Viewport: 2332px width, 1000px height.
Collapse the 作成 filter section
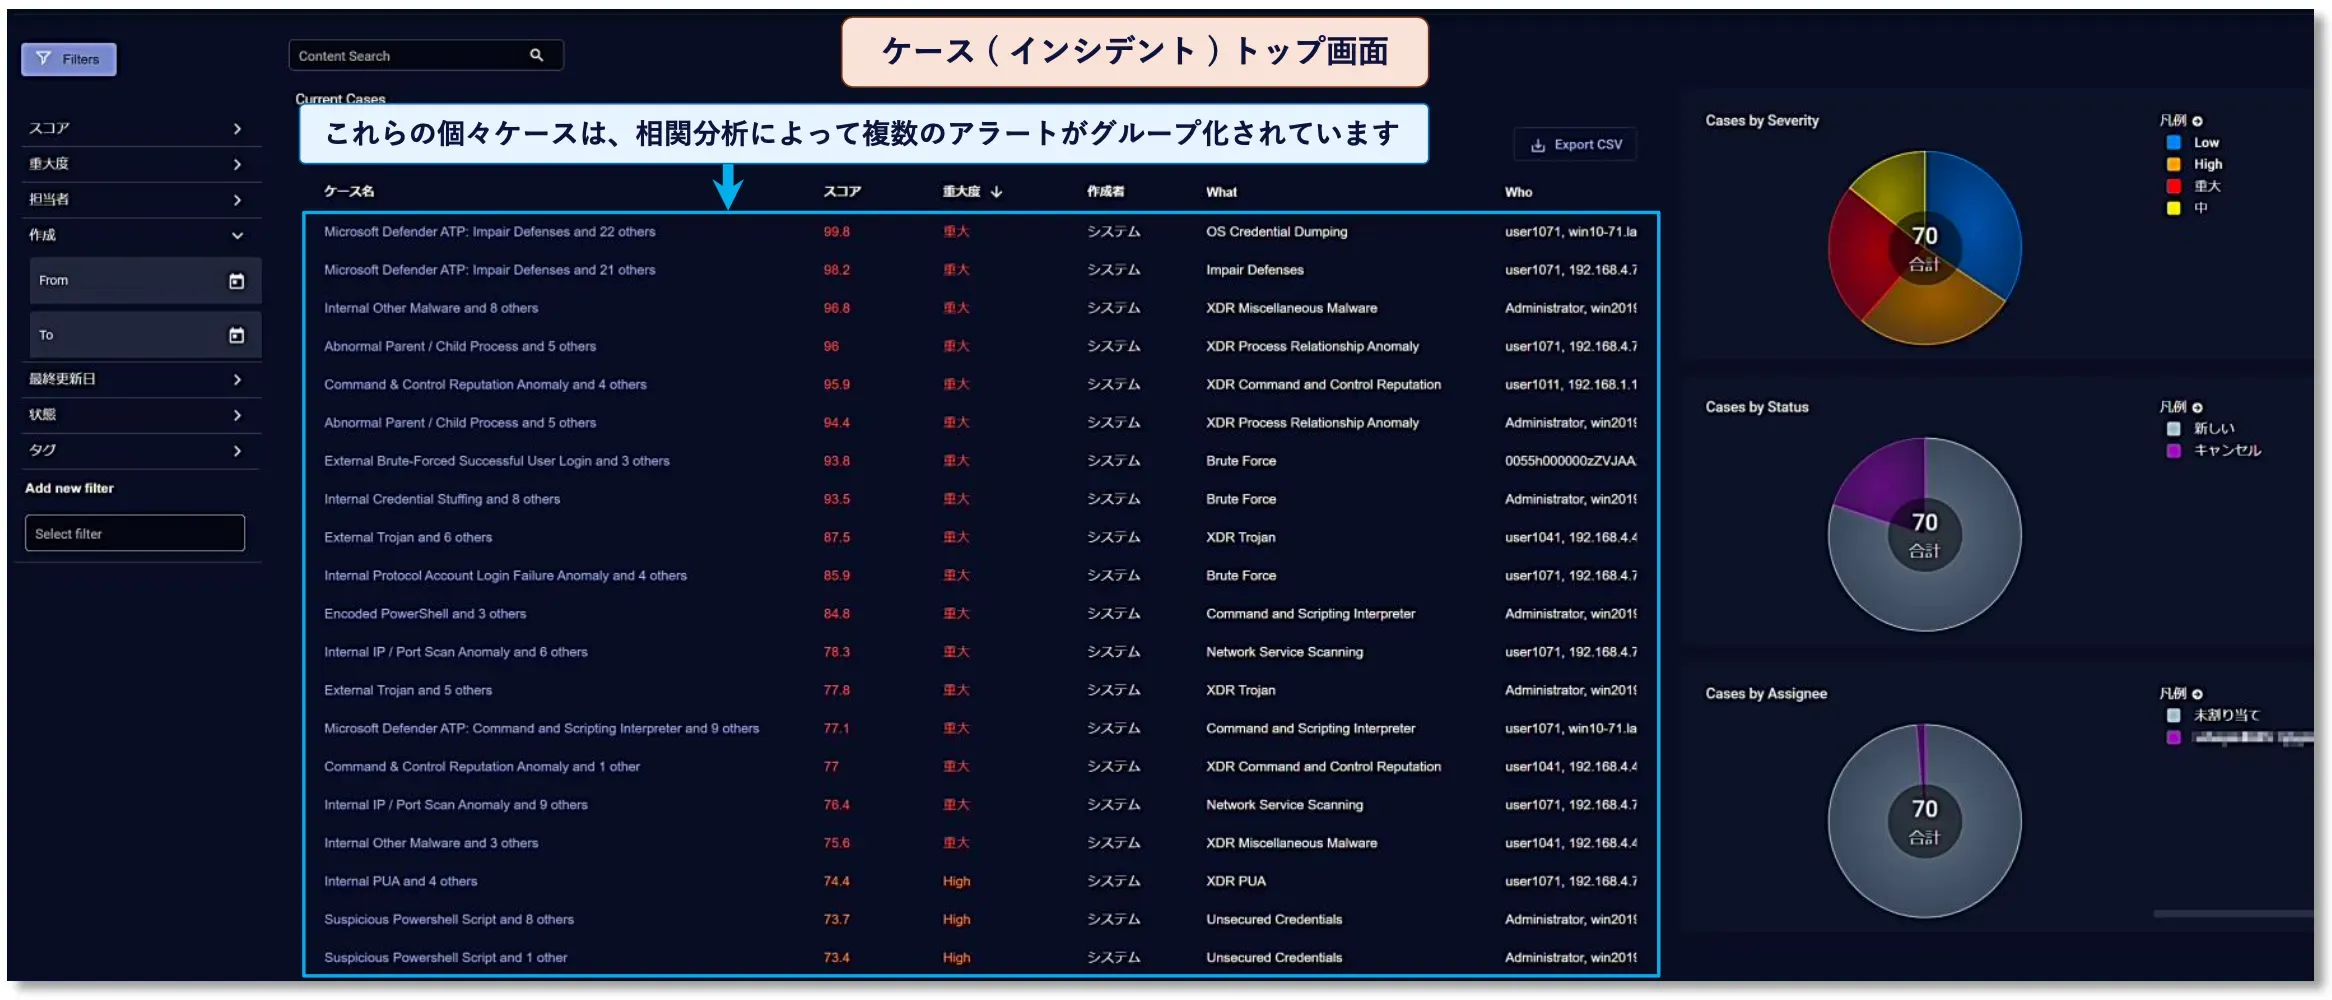[237, 236]
